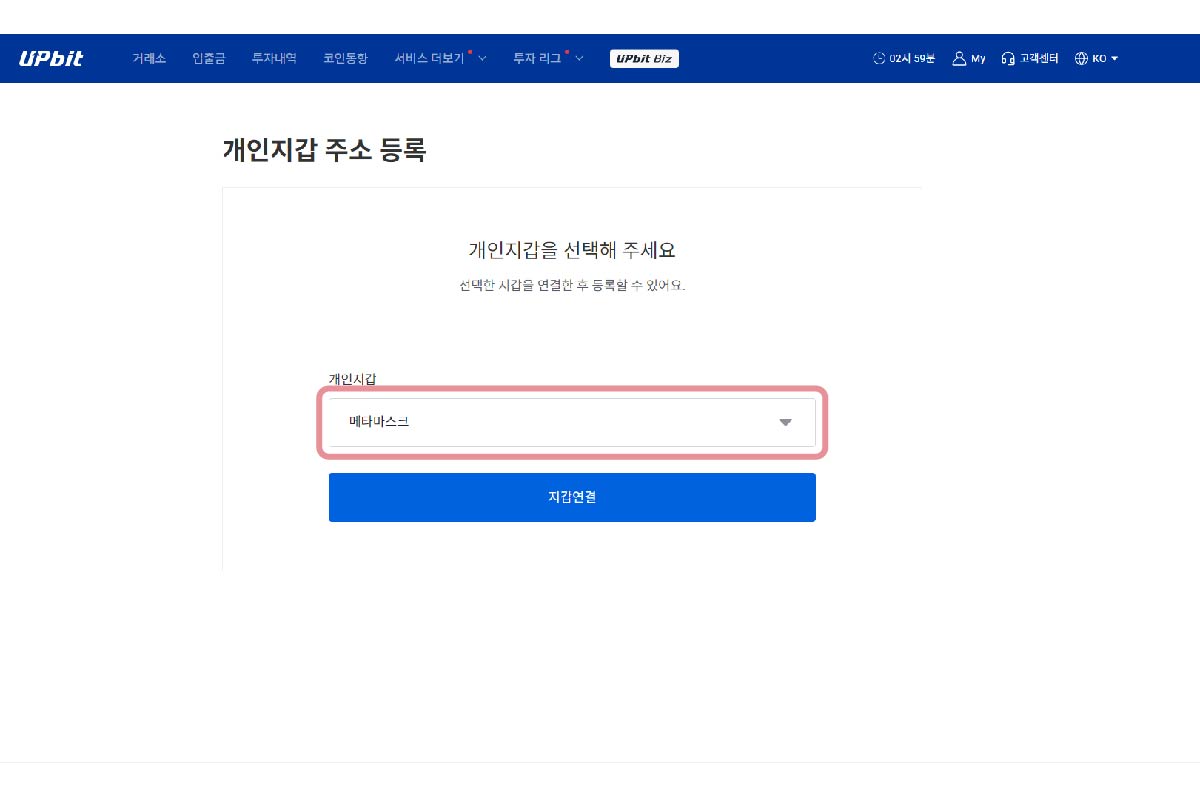Expand the 서비스 더보기 chevron
Image resolution: width=1200 pixels, height=800 pixels.
click(482, 59)
